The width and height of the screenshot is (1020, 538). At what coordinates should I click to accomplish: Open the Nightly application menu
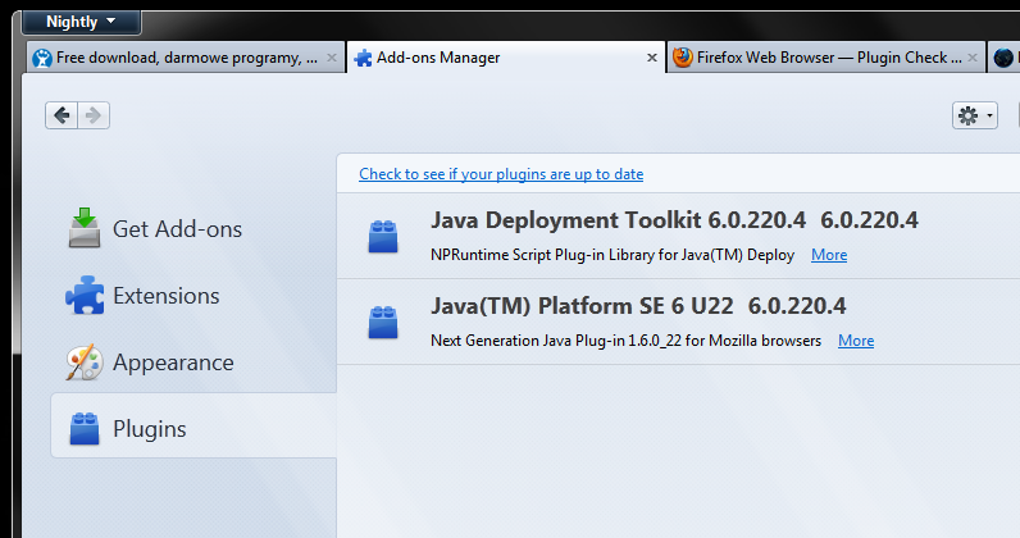[81, 22]
